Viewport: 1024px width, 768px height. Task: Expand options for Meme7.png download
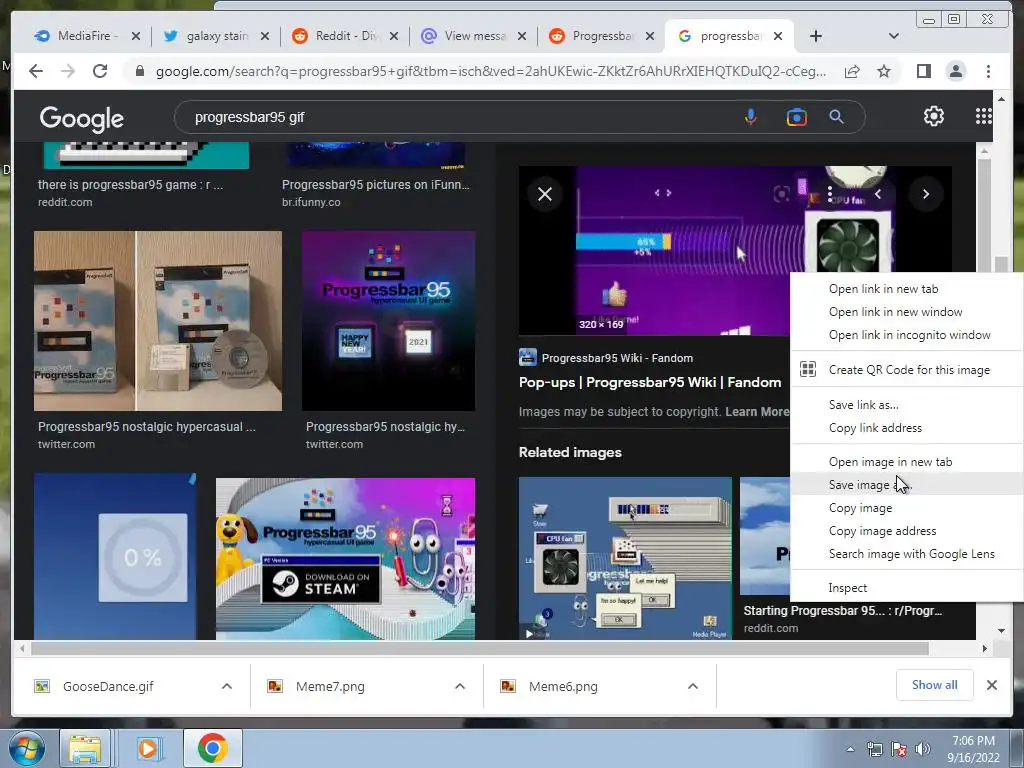tap(460, 686)
